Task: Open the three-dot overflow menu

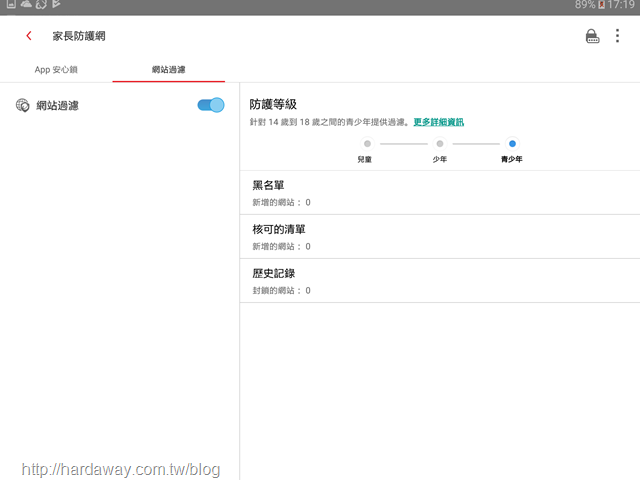Action: point(617,36)
